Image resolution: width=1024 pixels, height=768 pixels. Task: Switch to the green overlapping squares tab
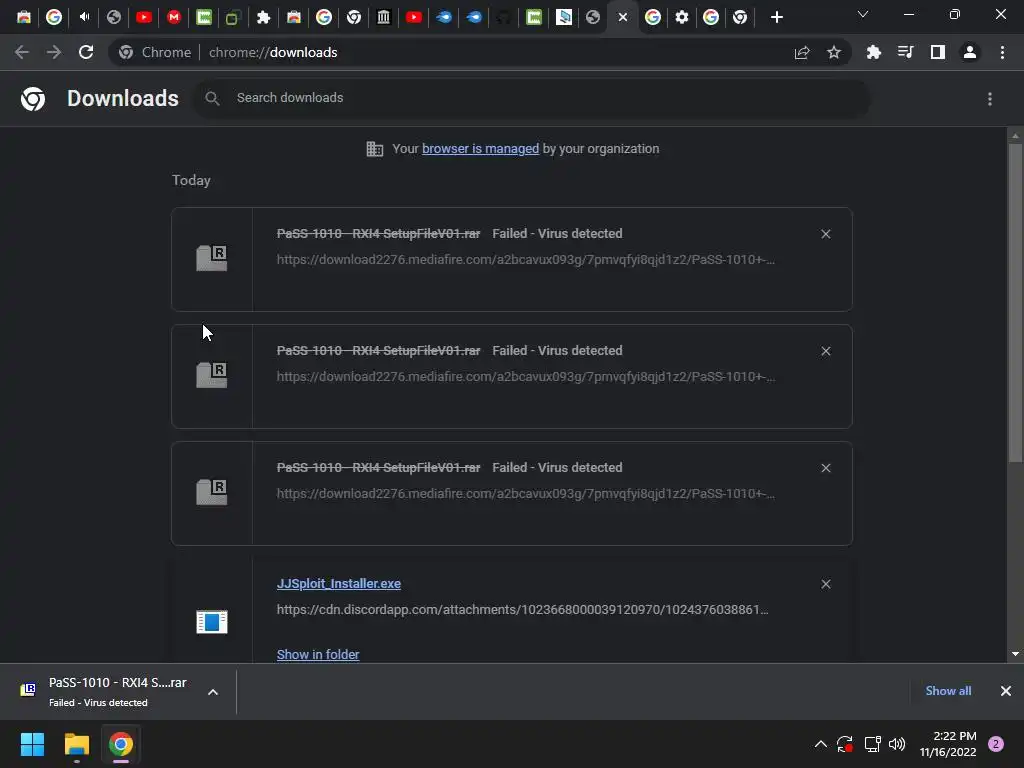click(x=232, y=17)
